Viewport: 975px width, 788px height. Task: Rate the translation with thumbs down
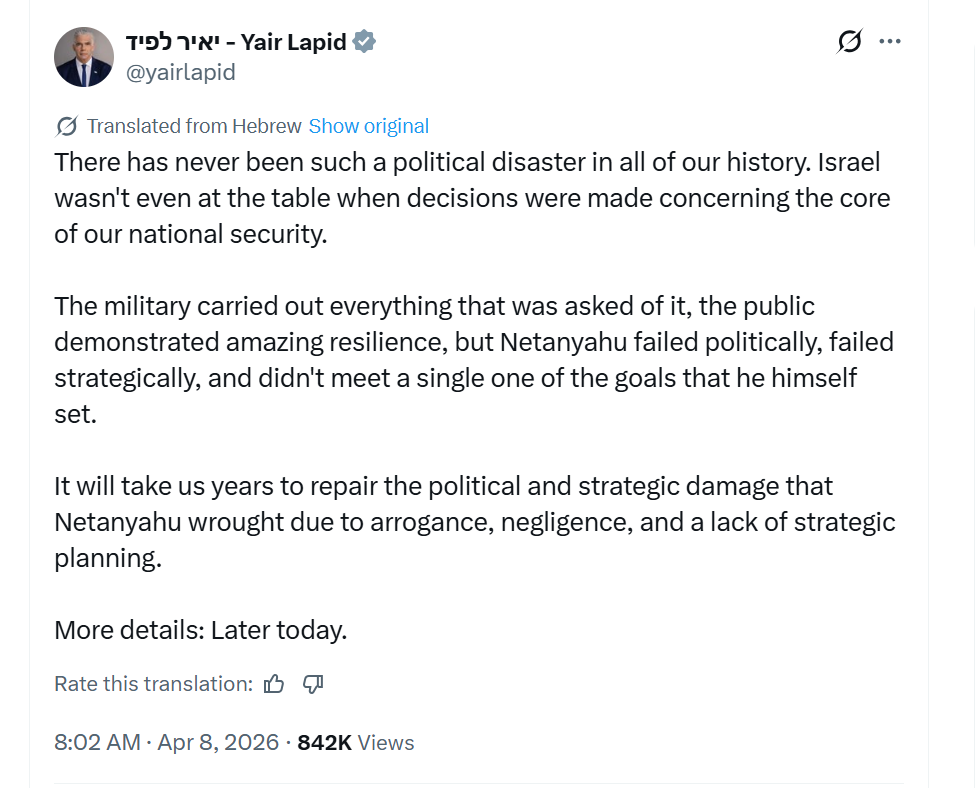(x=313, y=684)
